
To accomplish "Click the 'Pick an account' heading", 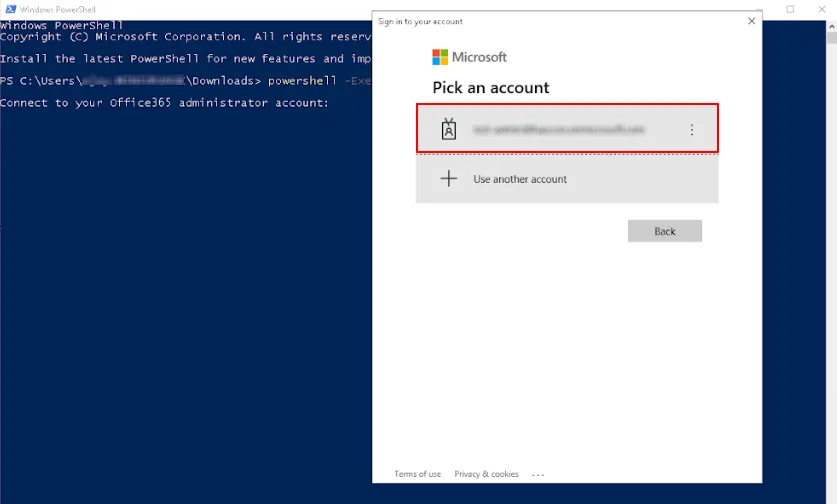I will click(x=491, y=88).
